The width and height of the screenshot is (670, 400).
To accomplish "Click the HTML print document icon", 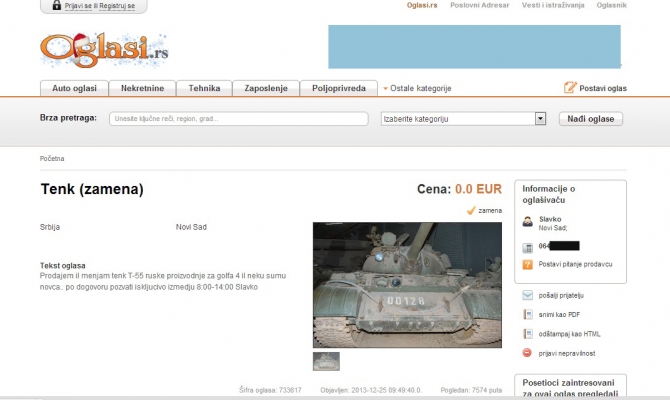I will point(527,334).
